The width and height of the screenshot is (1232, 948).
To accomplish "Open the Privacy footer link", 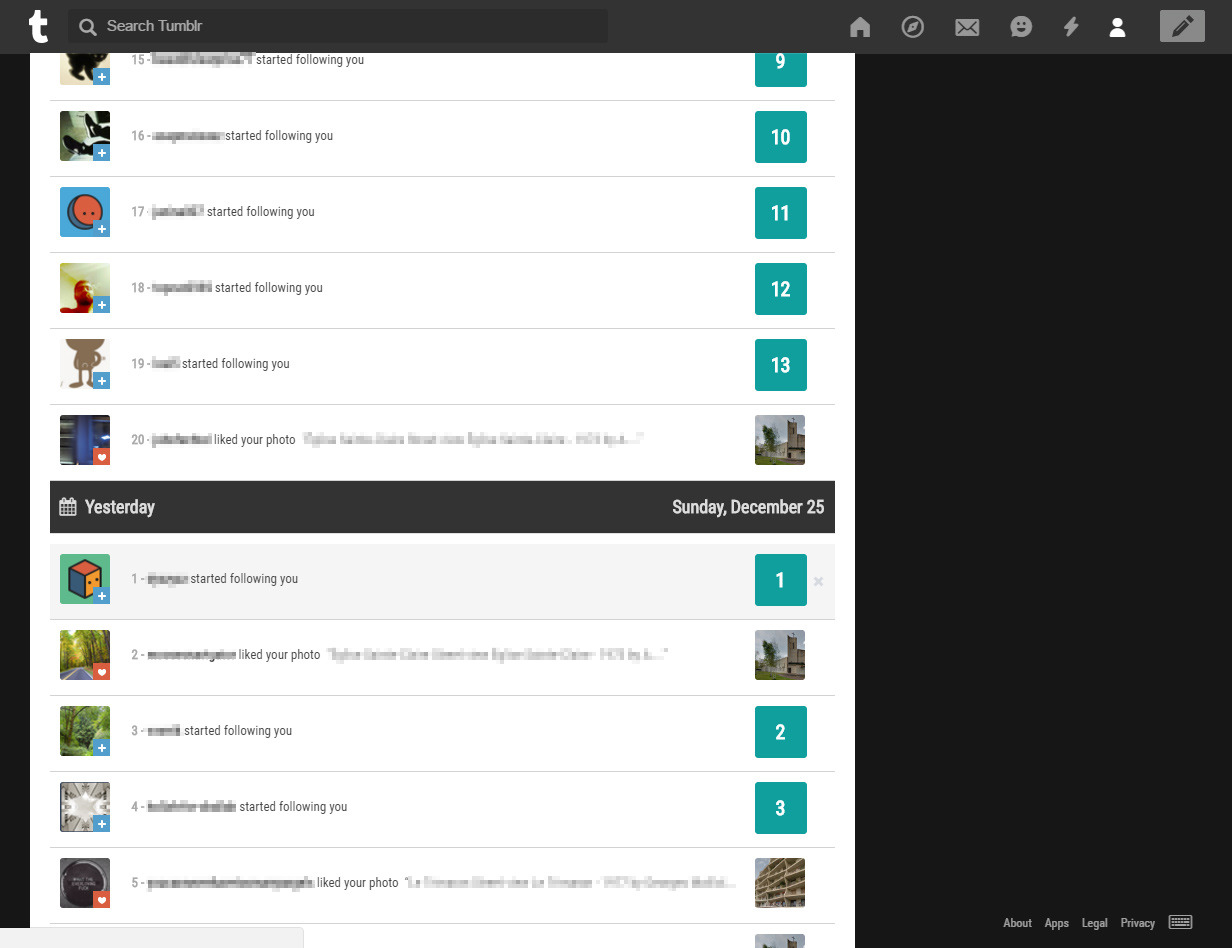I will pos(1138,923).
